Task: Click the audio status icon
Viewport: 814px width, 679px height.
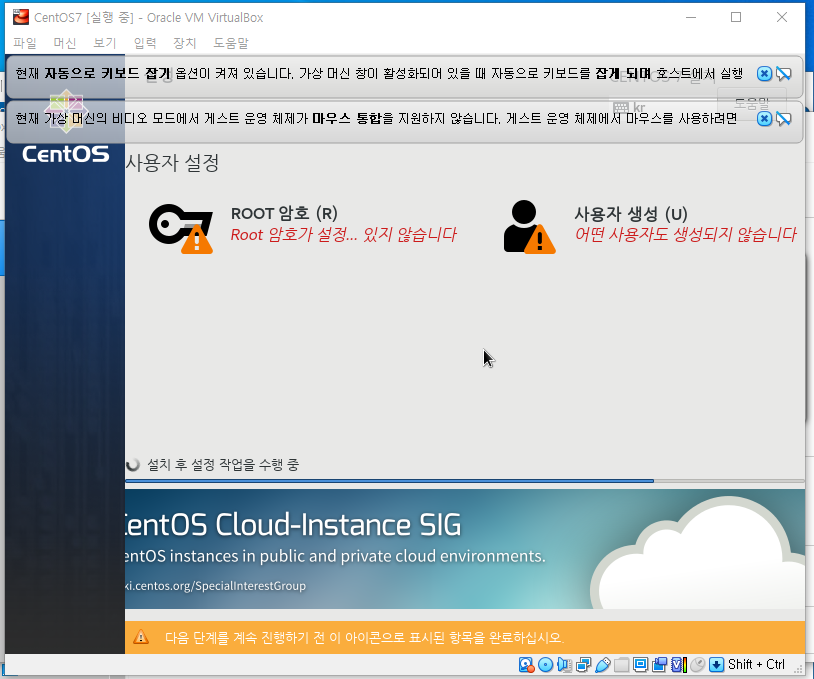Action: [x=564, y=664]
